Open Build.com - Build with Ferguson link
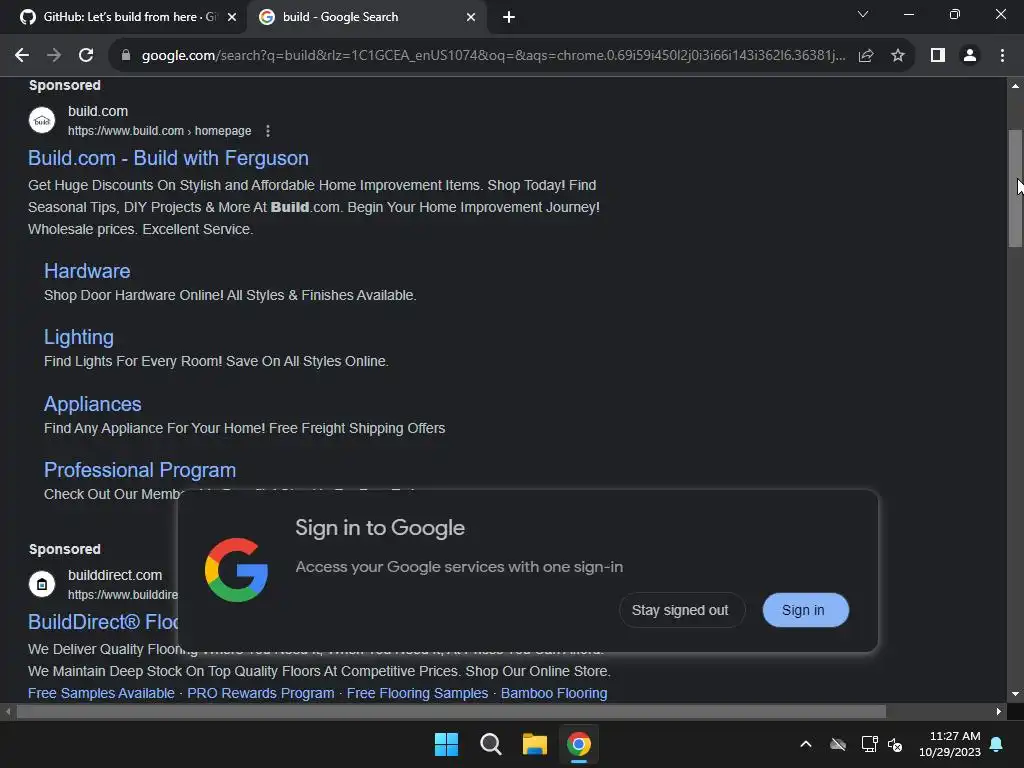 click(x=168, y=158)
